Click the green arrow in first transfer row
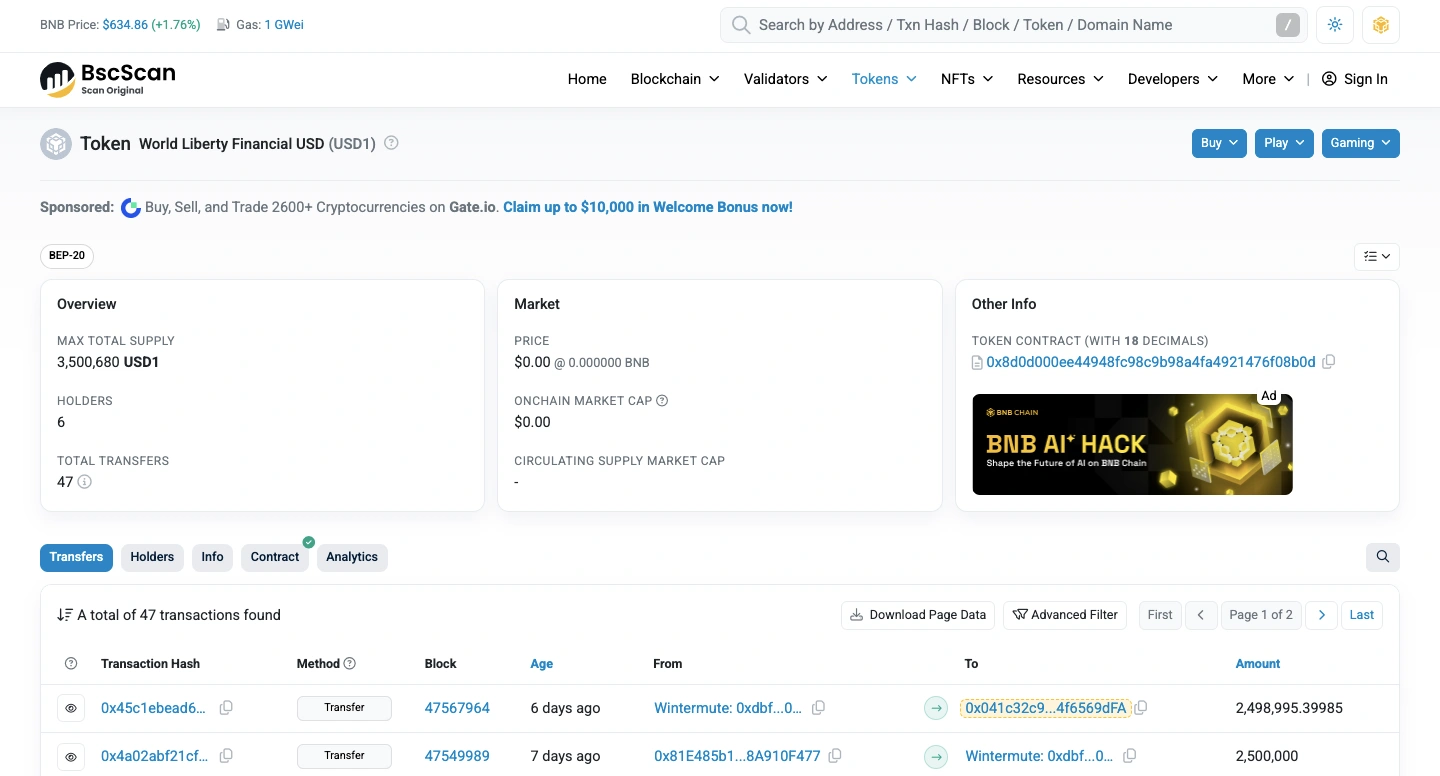 pyautogui.click(x=936, y=708)
